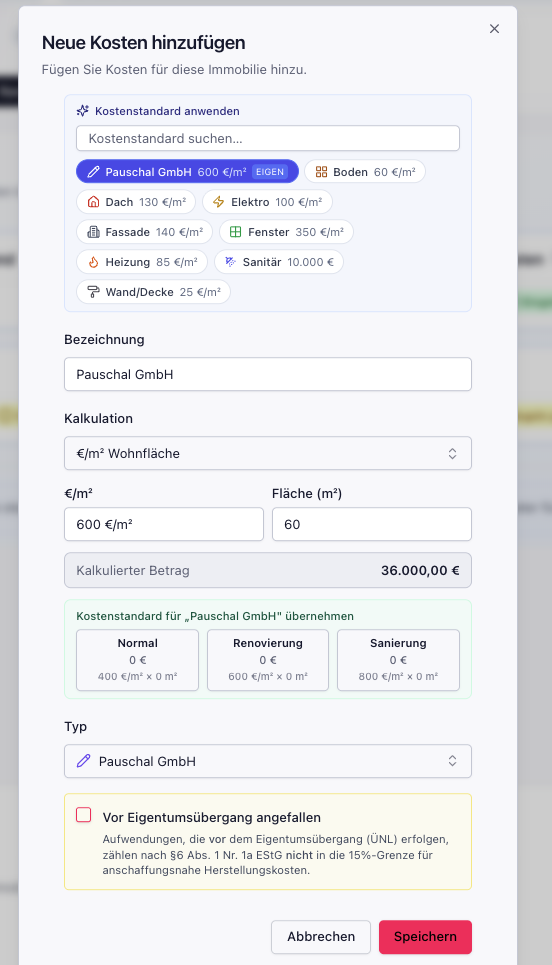The width and height of the screenshot is (552, 965).
Task: Focus the Kostenstandard suchen search field
Action: coord(268,138)
